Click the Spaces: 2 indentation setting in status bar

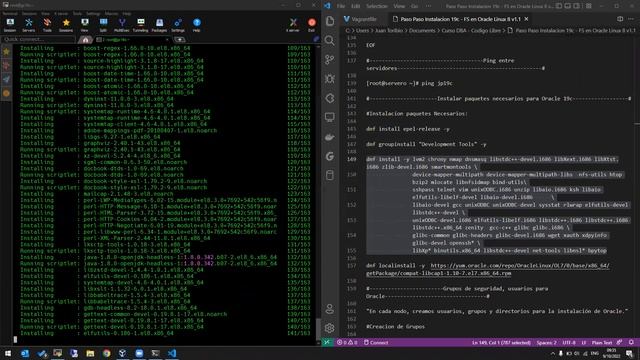pyautogui.click(x=547, y=342)
